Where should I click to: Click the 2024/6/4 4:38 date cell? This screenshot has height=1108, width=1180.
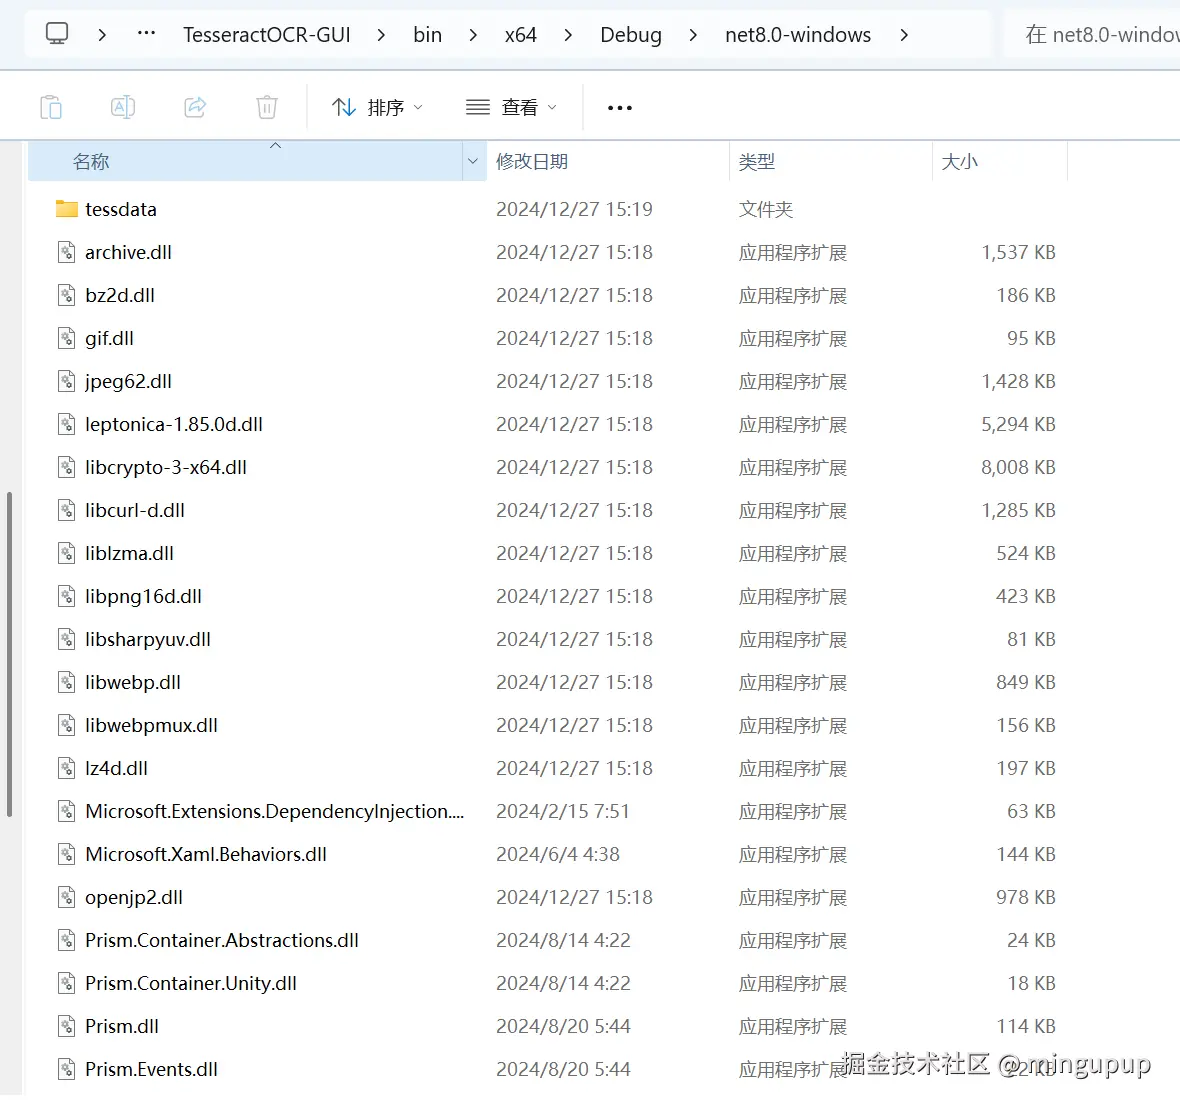pos(558,854)
